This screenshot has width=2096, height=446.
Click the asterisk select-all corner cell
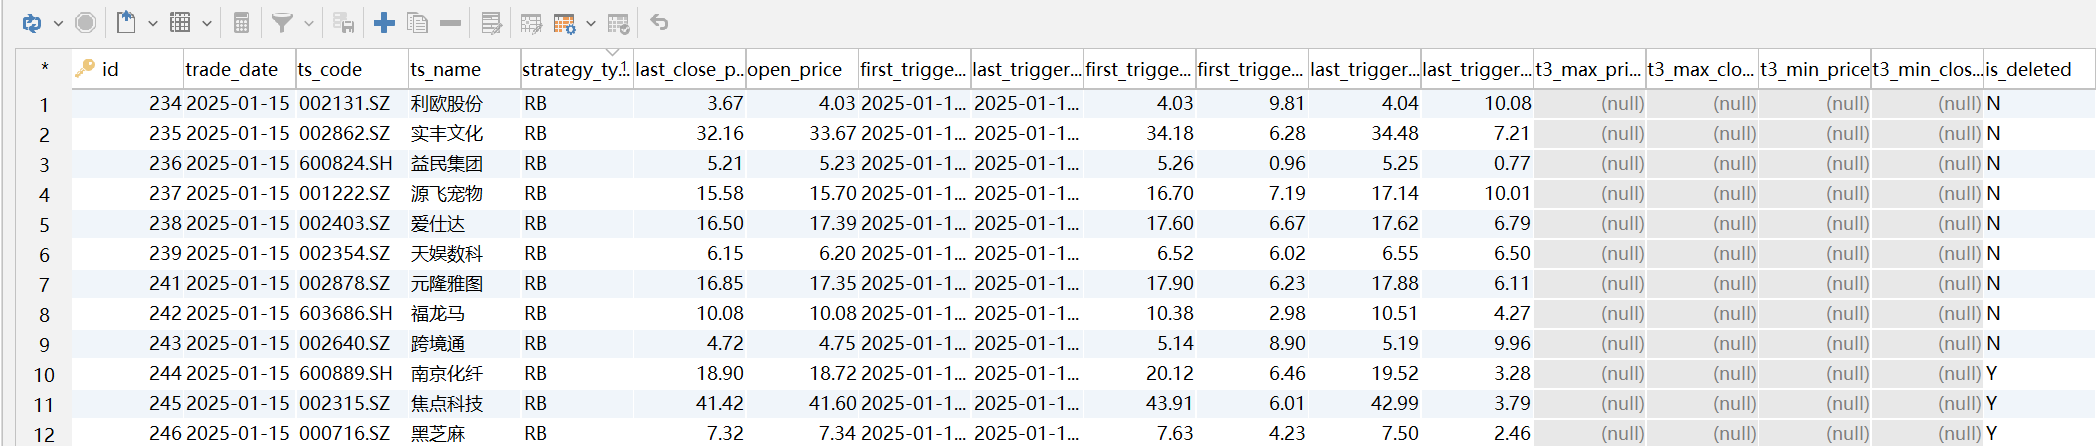click(x=44, y=69)
